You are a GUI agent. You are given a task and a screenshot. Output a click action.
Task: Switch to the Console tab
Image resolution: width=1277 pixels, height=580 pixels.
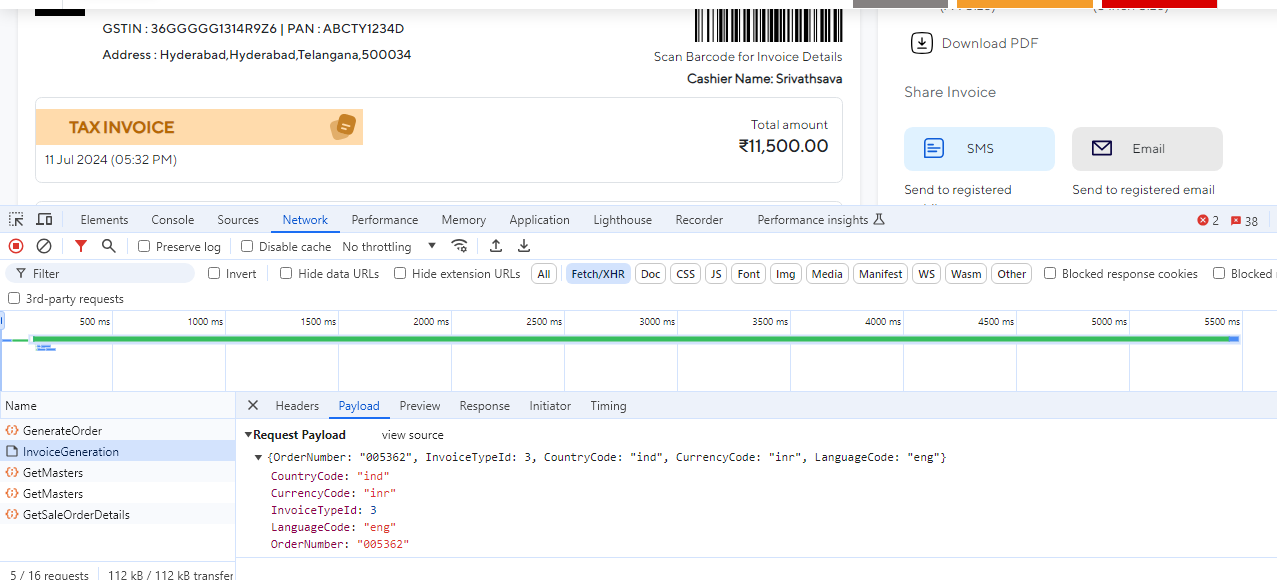[172, 220]
